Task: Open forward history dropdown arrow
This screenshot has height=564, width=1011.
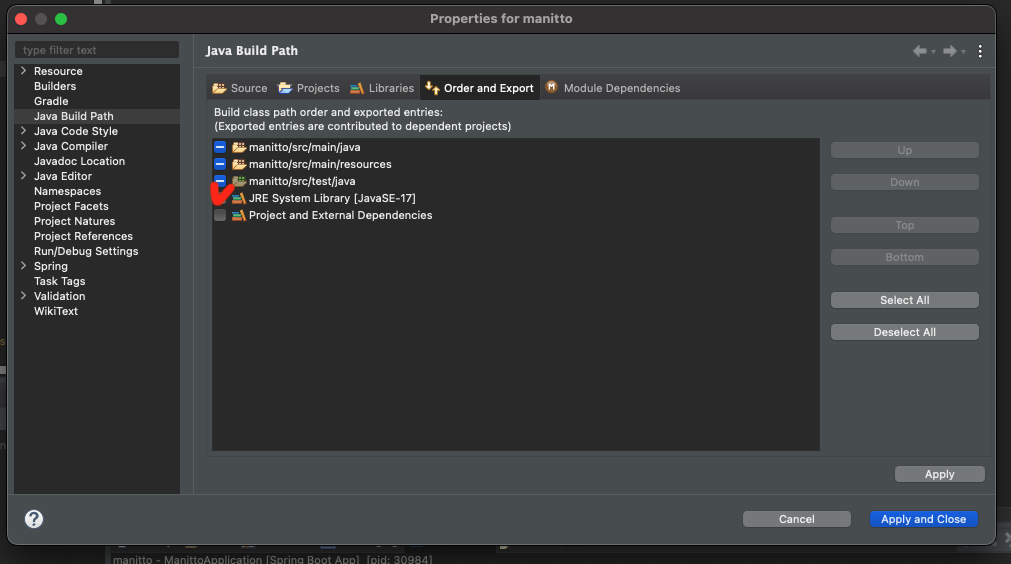Action: (x=963, y=52)
